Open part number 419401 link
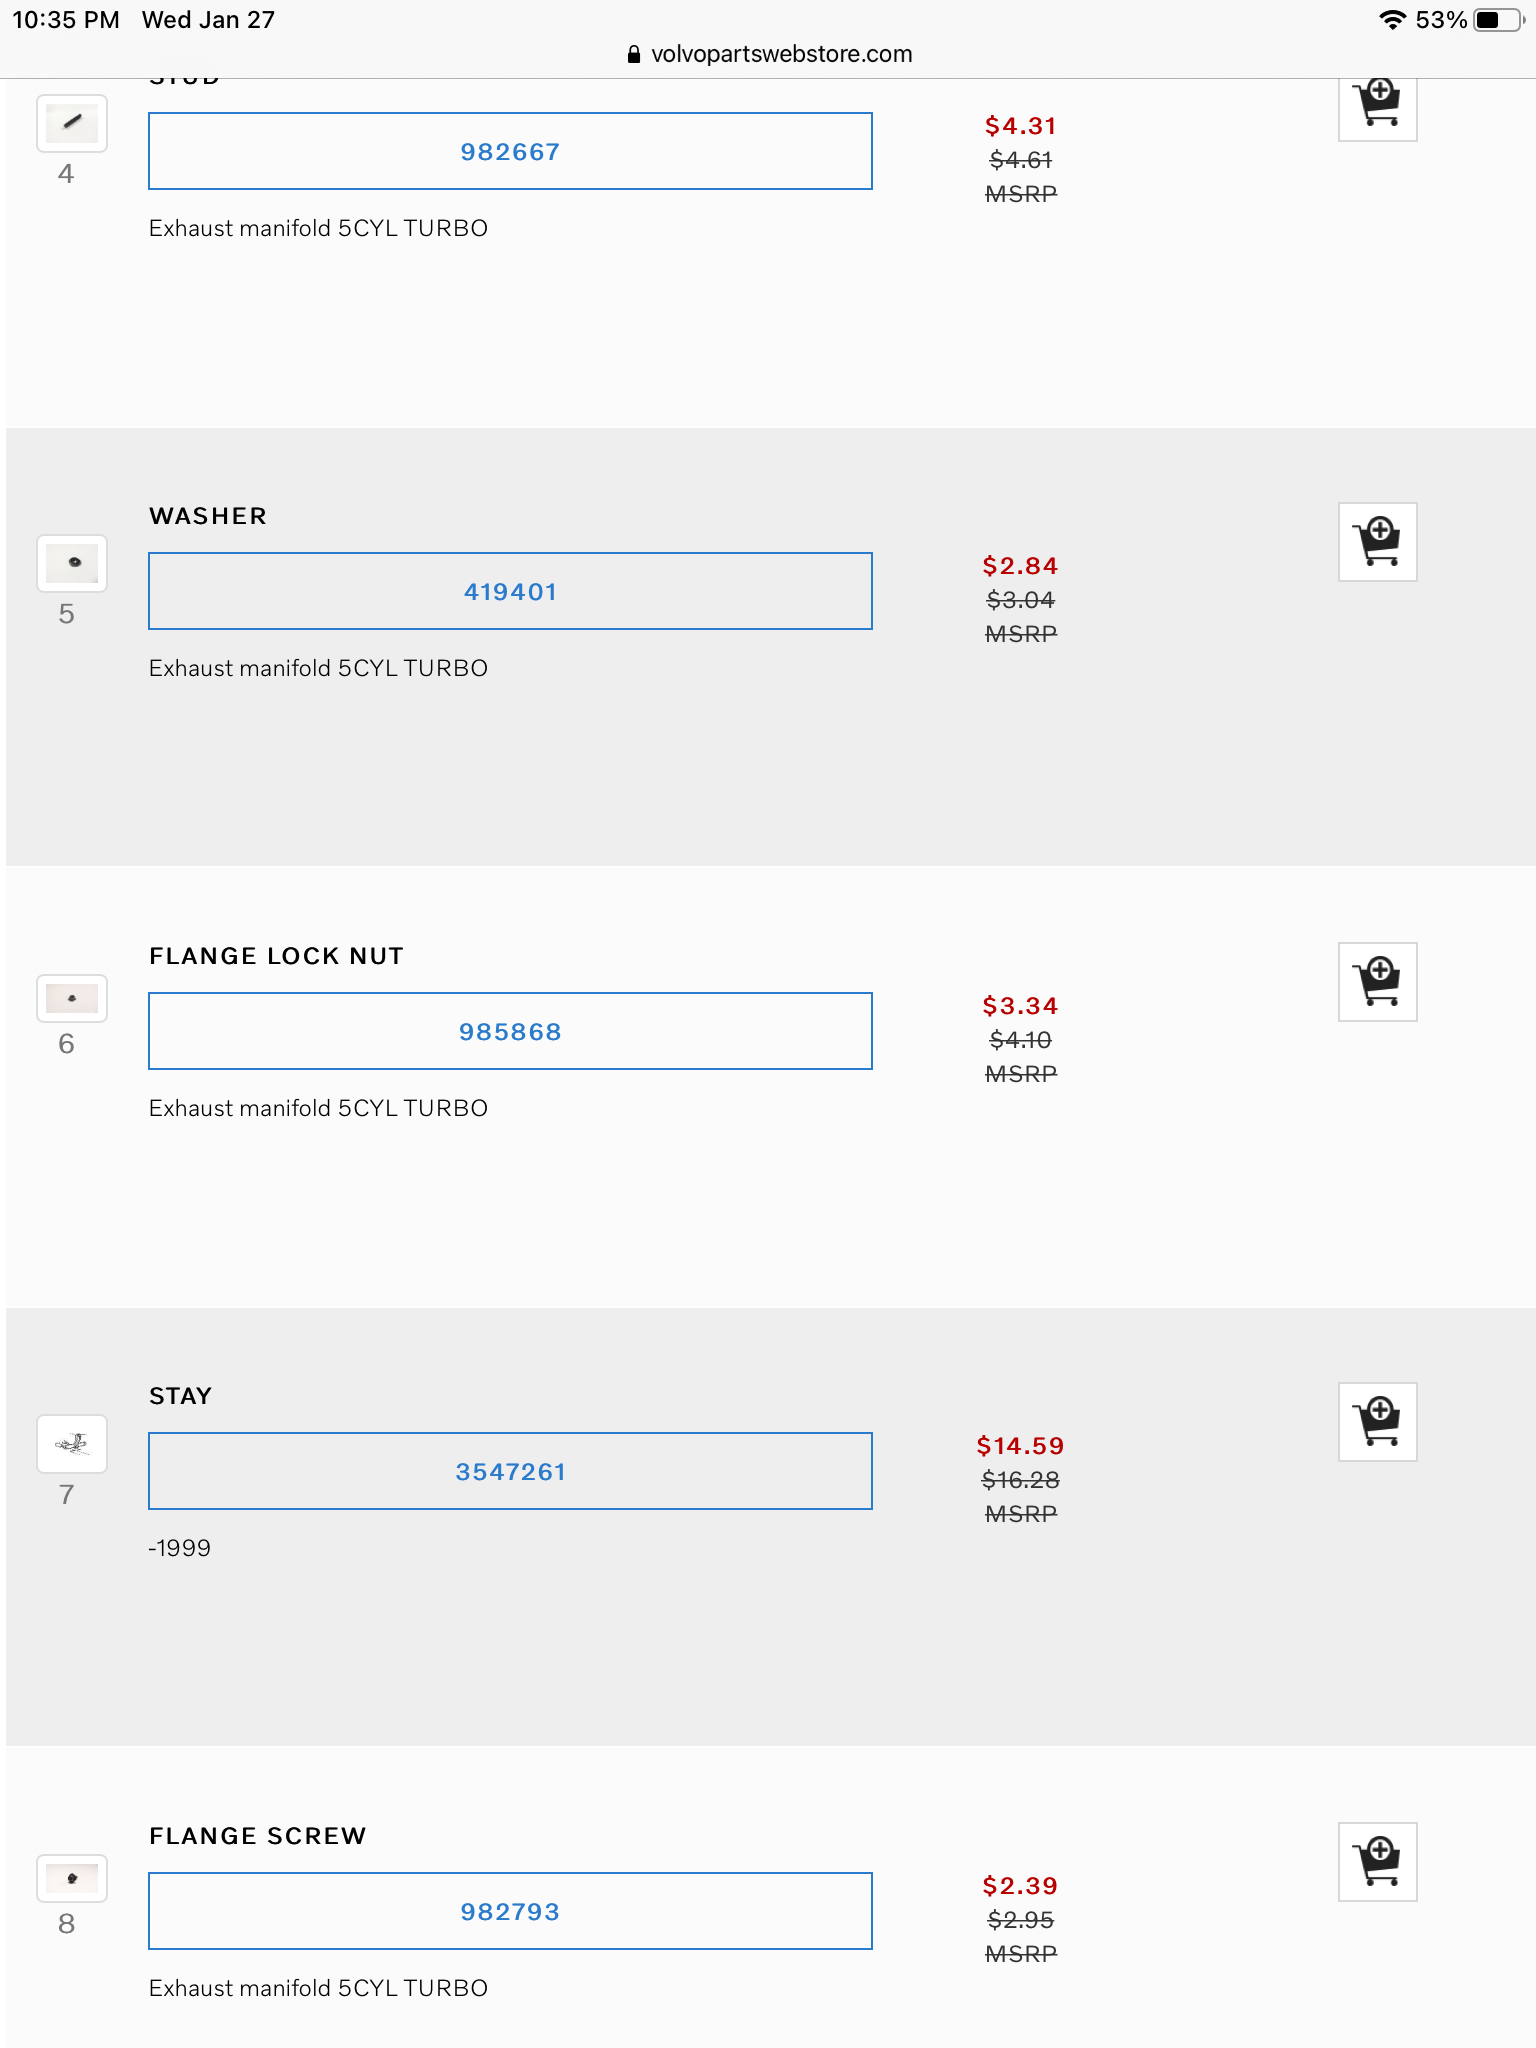The image size is (1536, 2048). tap(510, 592)
